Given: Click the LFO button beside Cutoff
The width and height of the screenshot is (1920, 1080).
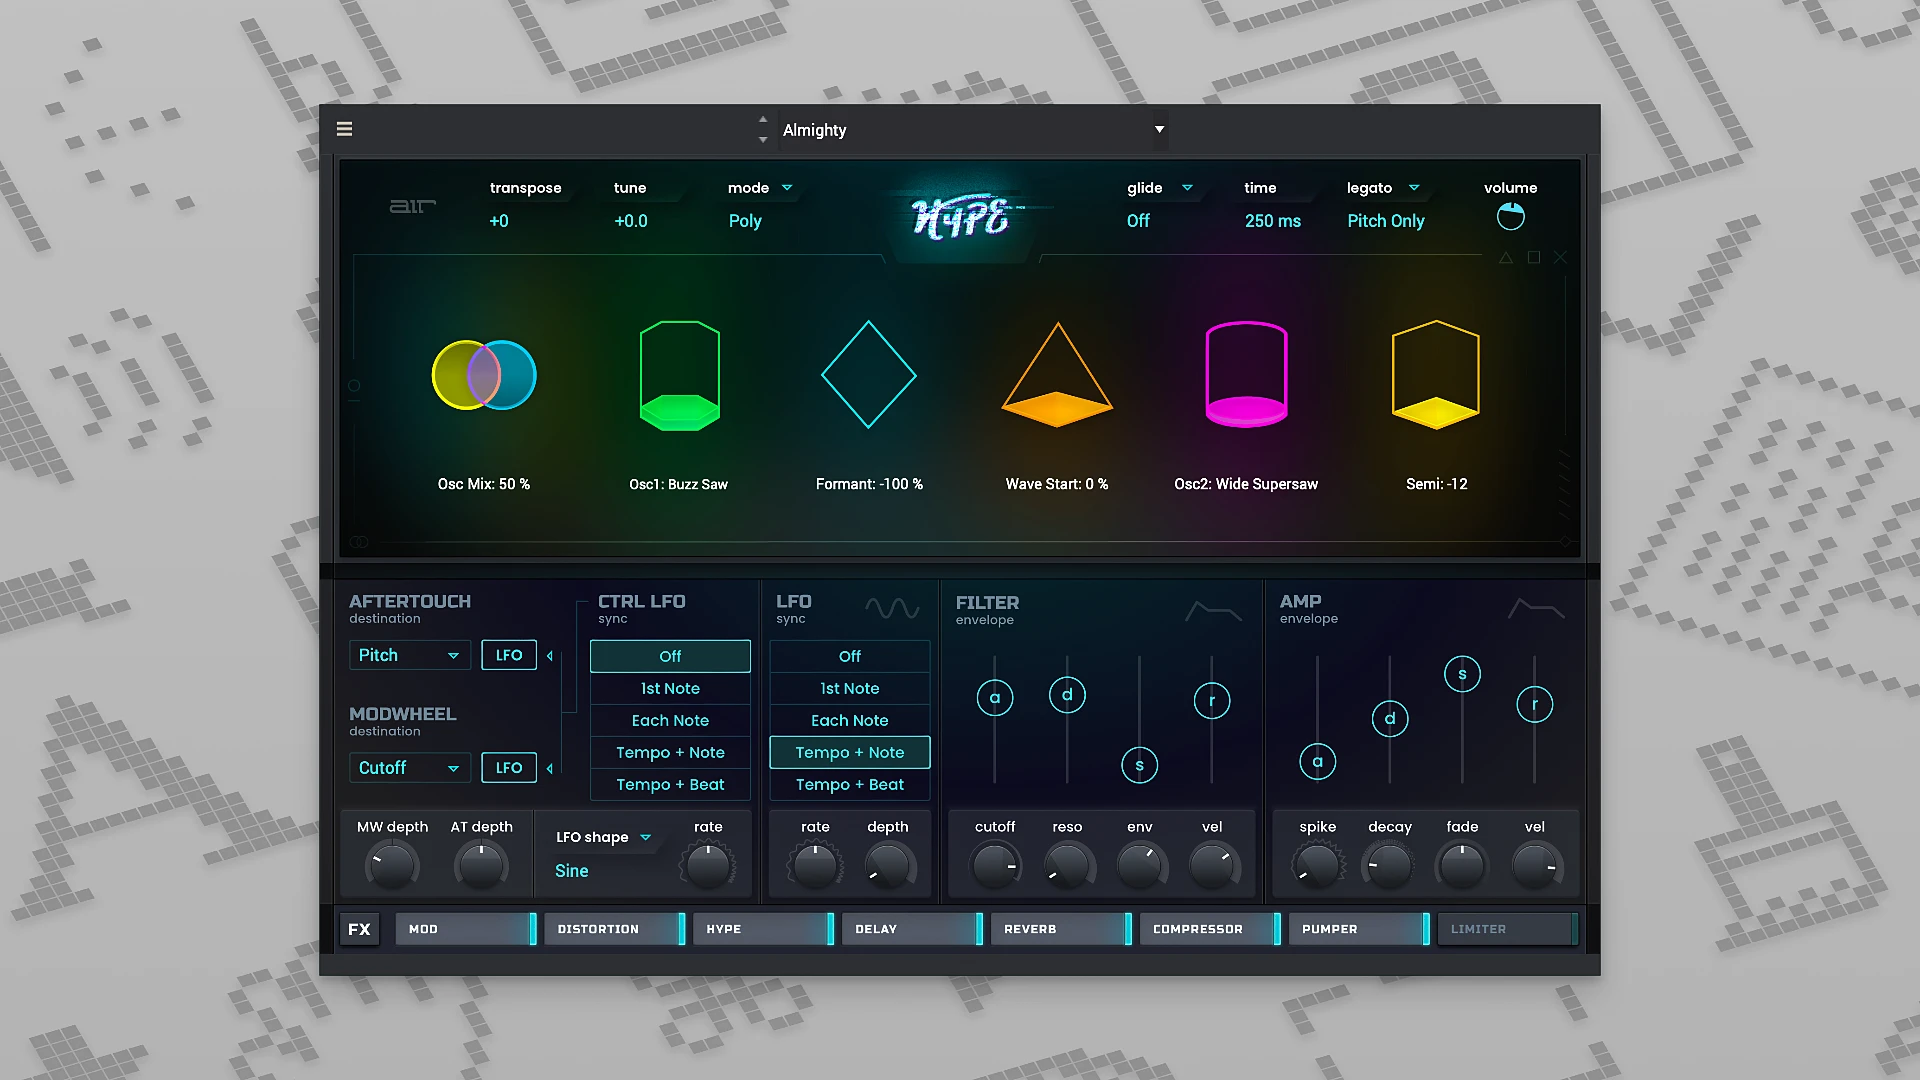Looking at the screenshot, I should tap(509, 767).
